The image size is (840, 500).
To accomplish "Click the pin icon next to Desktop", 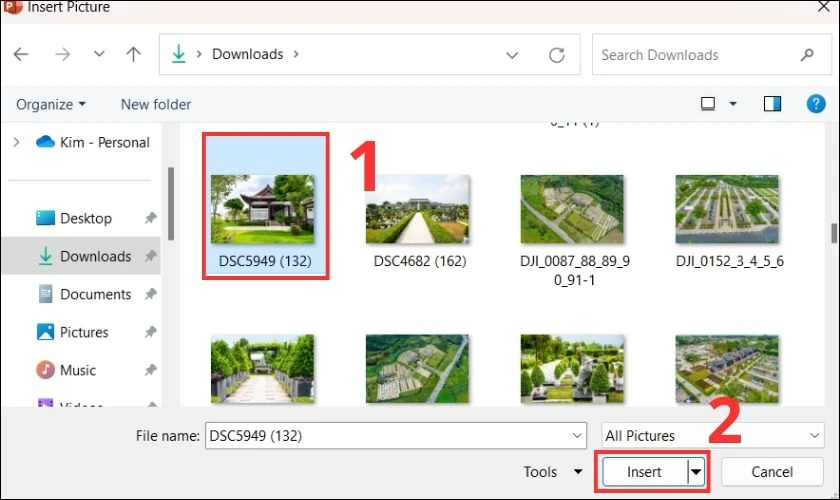I will tap(151, 218).
